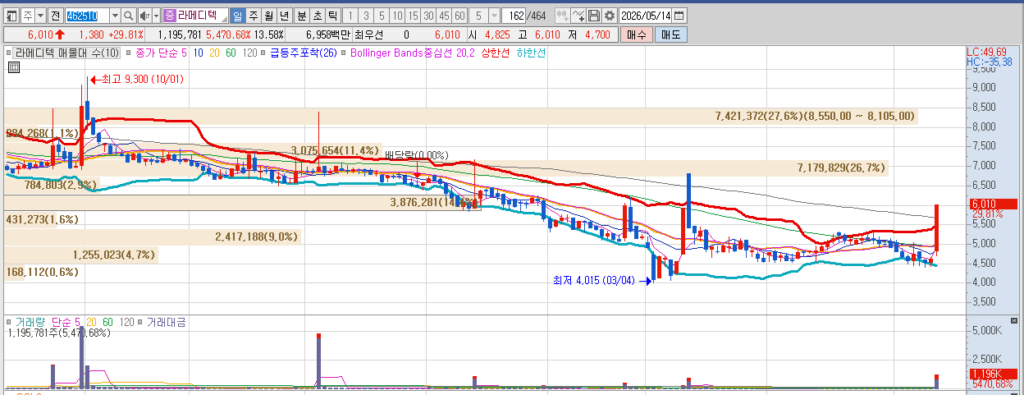Click the 2026/05/14 date field

645,16
